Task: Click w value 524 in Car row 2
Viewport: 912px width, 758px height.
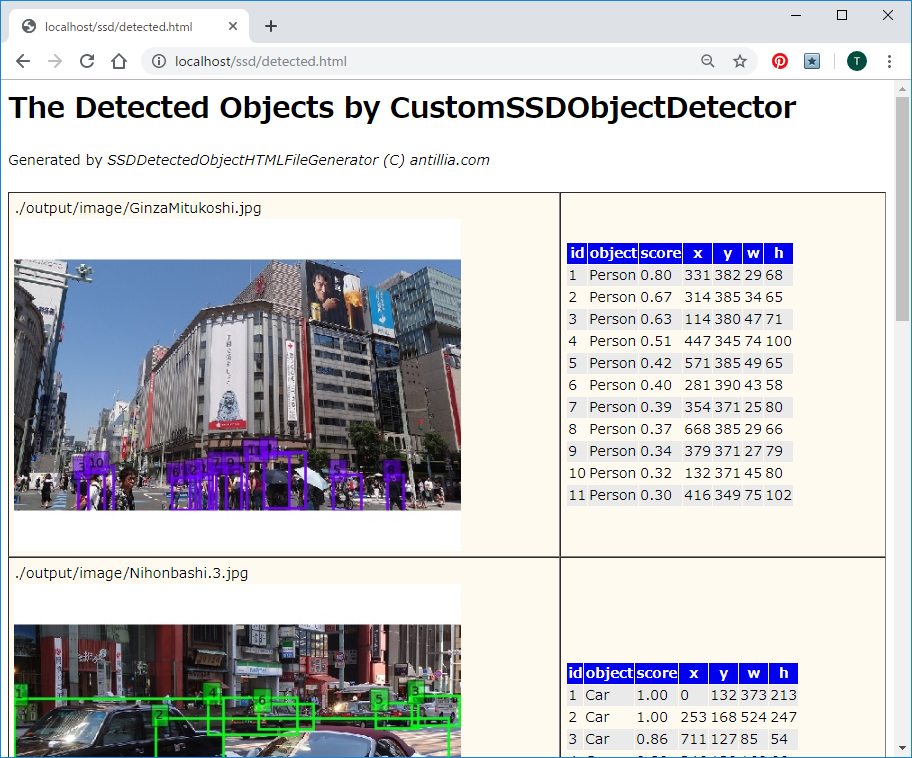Action: click(754, 717)
